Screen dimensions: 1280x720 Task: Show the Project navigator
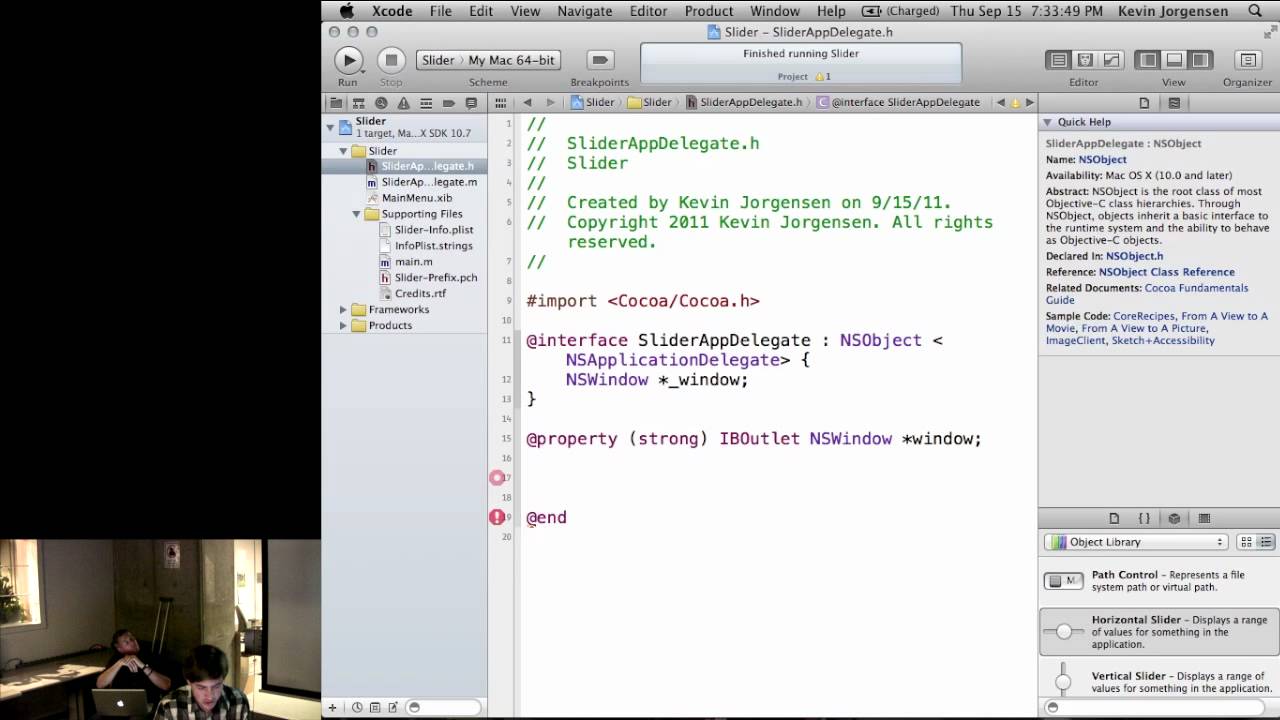(336, 103)
